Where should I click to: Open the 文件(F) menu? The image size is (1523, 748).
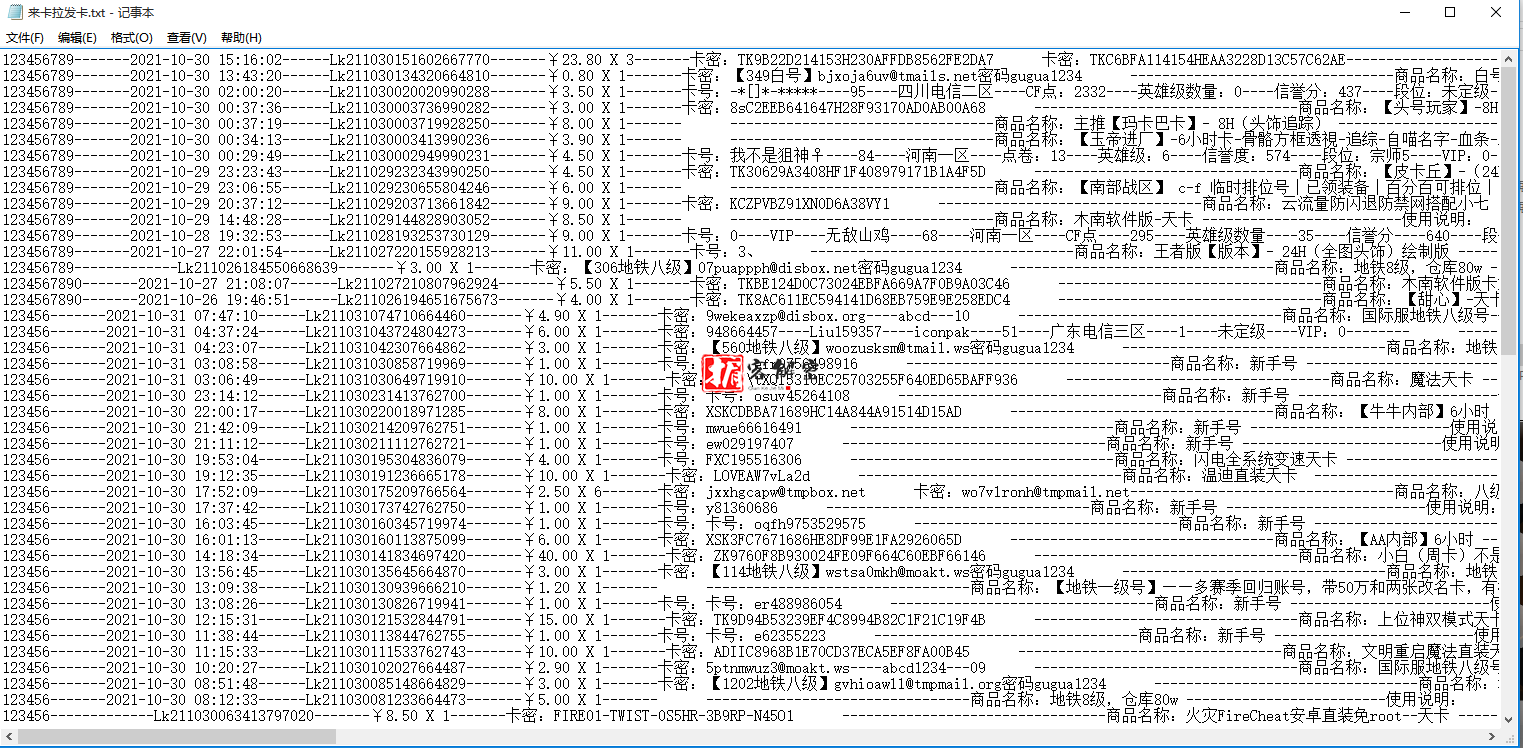coord(25,38)
